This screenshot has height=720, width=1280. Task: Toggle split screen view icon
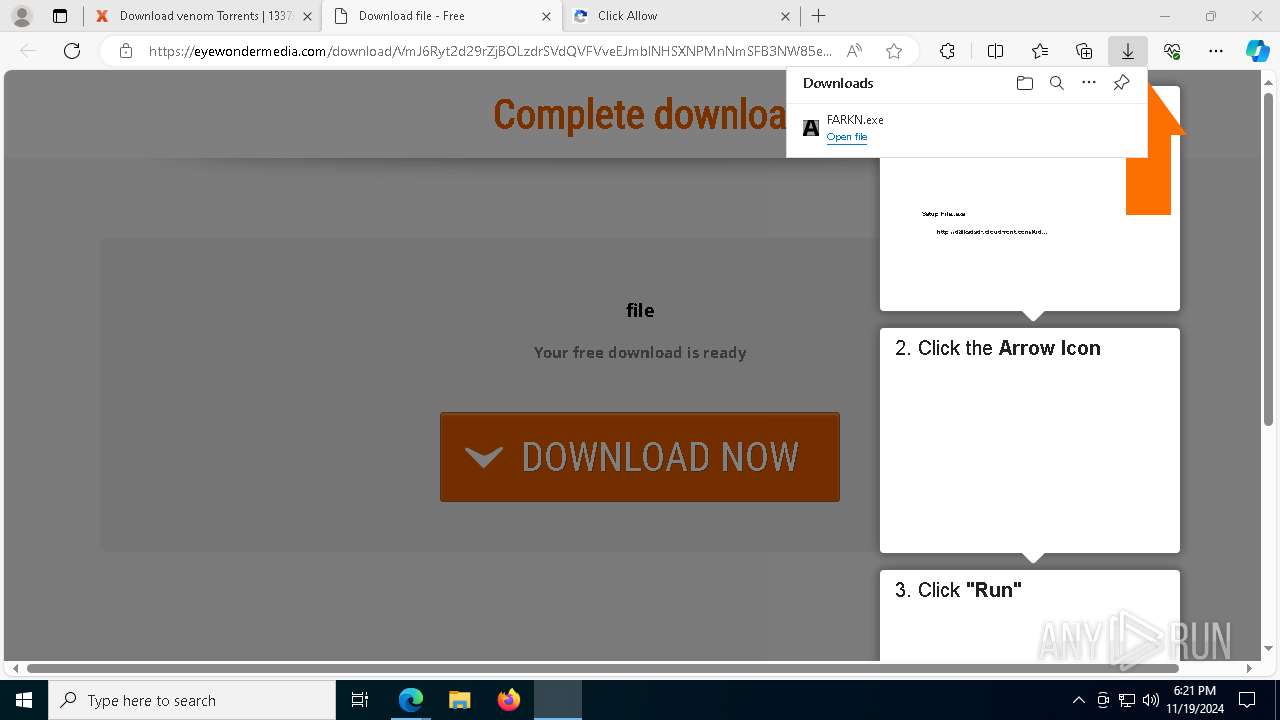pyautogui.click(x=995, y=51)
